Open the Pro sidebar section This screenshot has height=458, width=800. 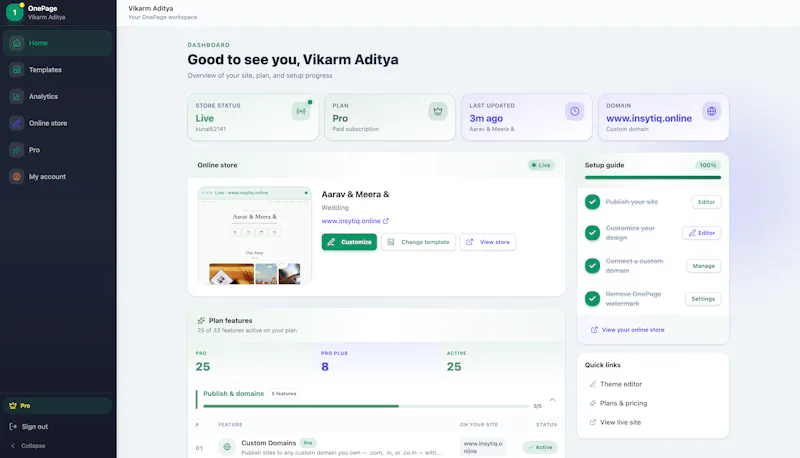point(57,150)
